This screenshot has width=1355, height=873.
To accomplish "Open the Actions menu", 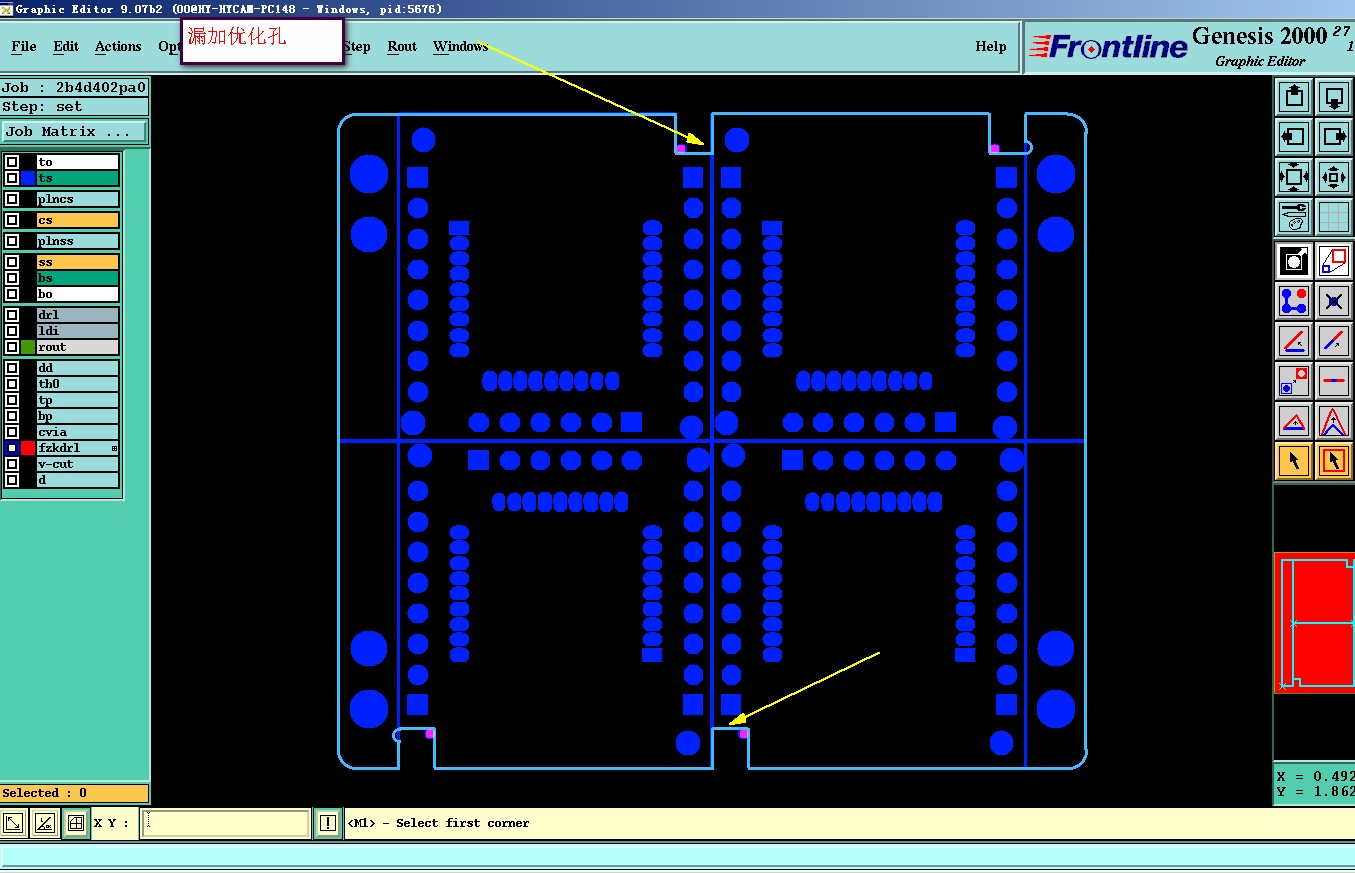I will tap(118, 47).
